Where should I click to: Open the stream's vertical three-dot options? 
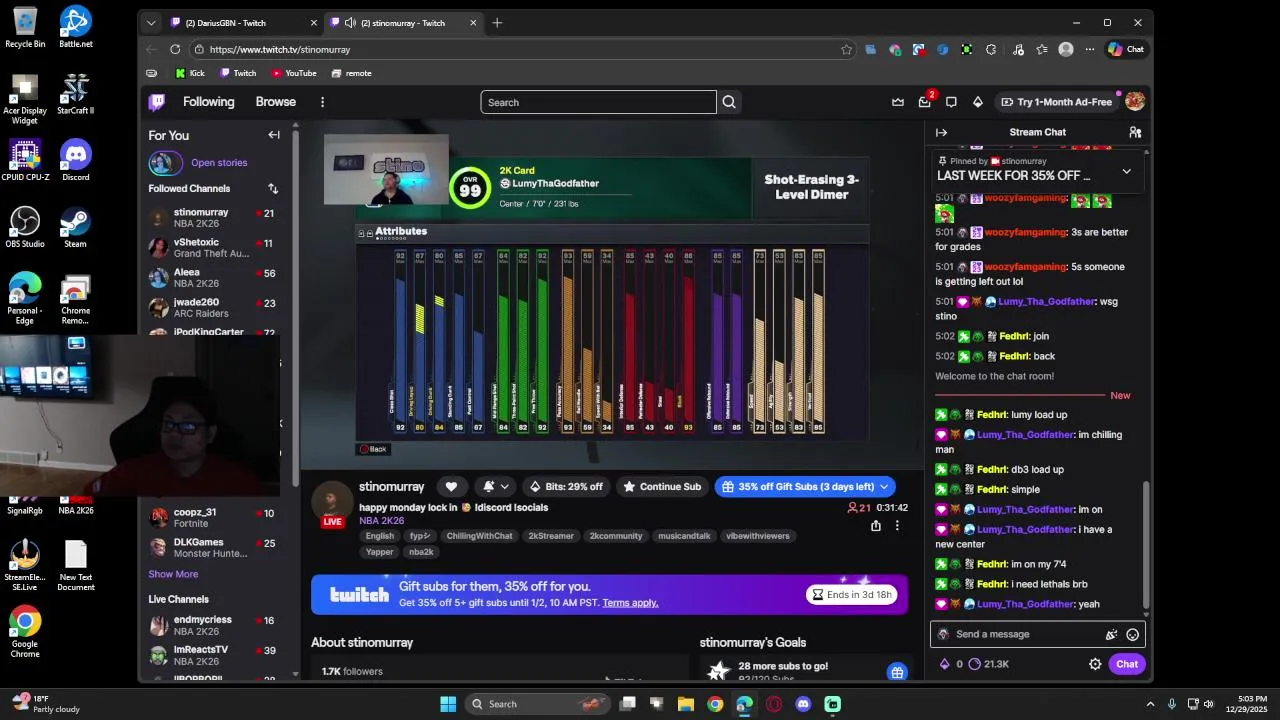[897, 526]
